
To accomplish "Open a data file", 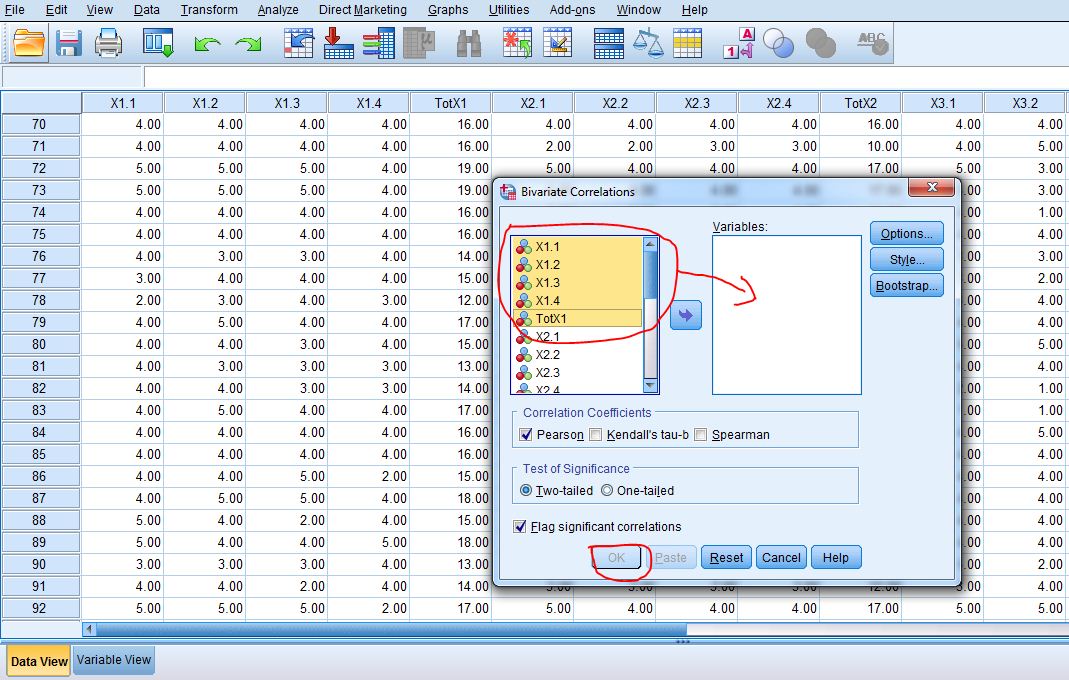I will 27,43.
